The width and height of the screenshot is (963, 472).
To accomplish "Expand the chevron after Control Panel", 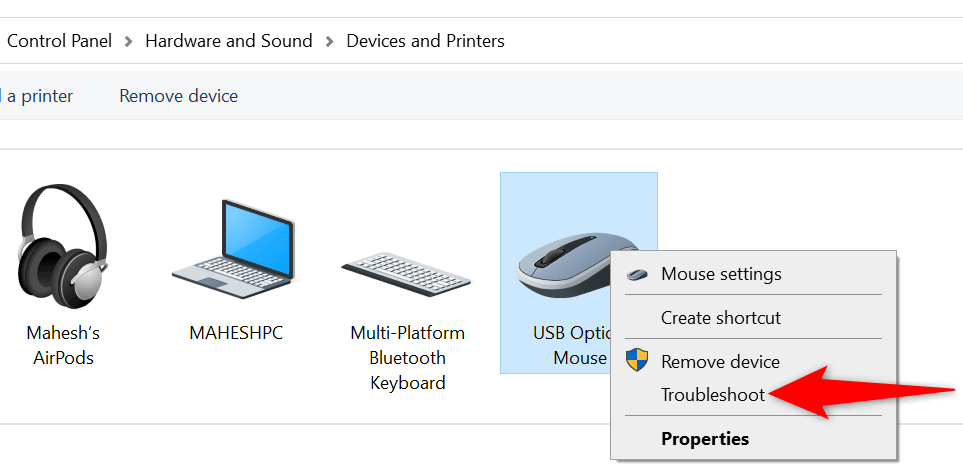I will click(x=131, y=42).
